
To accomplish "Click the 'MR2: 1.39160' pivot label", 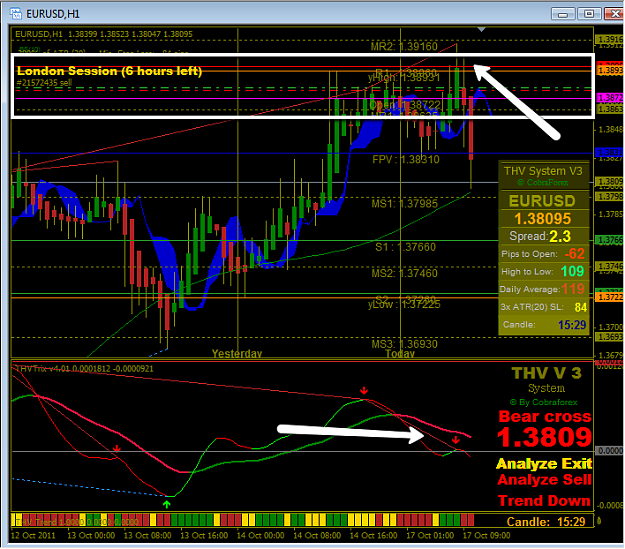I will click(404, 47).
